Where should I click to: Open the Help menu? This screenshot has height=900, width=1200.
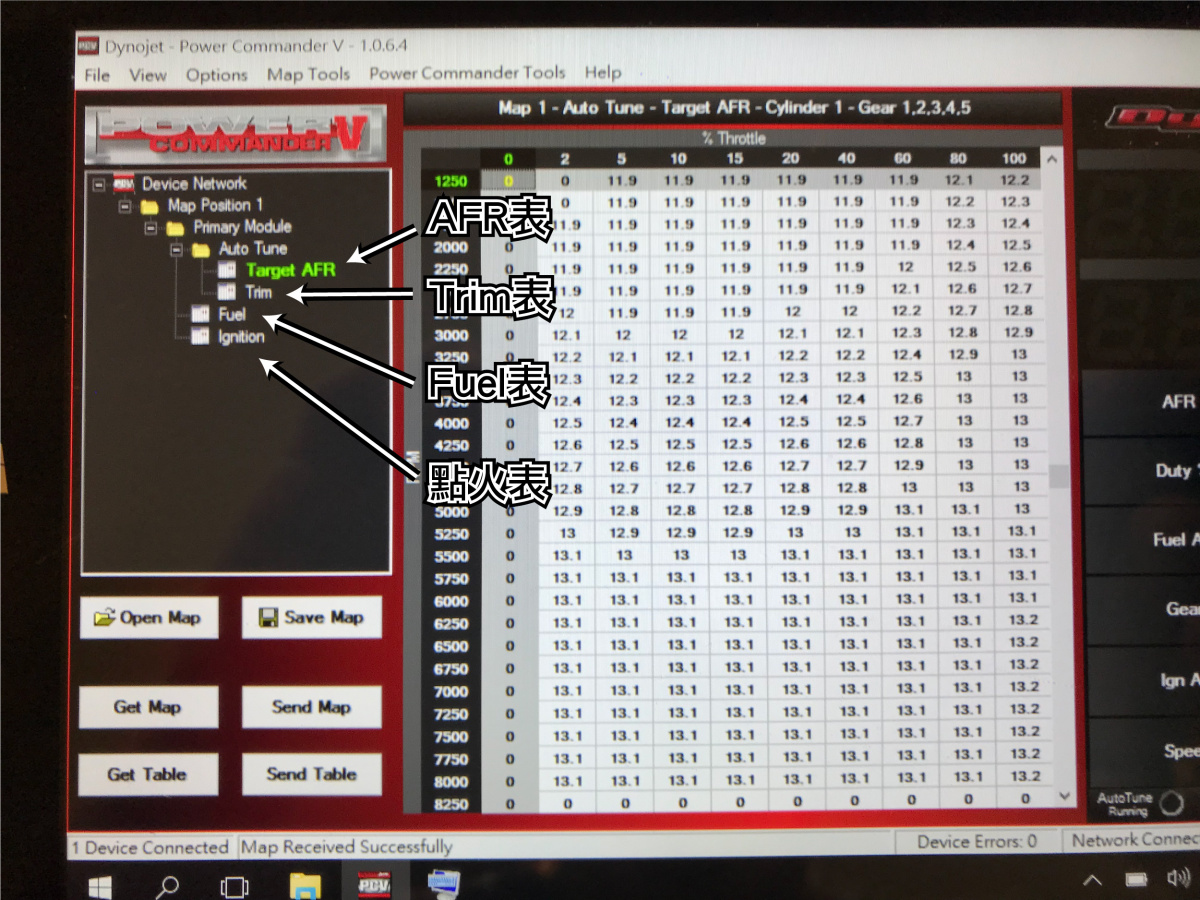pos(602,73)
